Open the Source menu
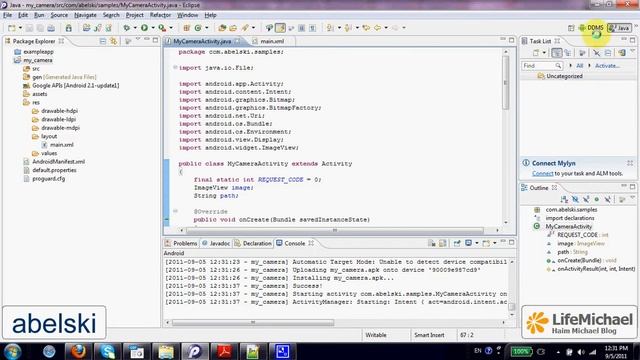The width and height of the screenshot is (640, 360). pyautogui.click(x=59, y=15)
